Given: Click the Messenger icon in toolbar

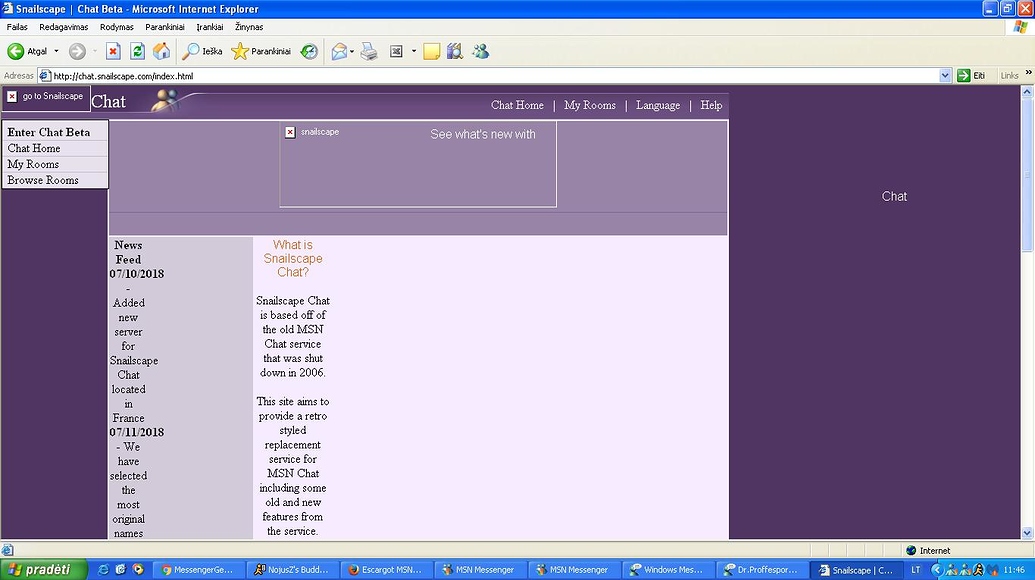Looking at the screenshot, I should (480, 51).
